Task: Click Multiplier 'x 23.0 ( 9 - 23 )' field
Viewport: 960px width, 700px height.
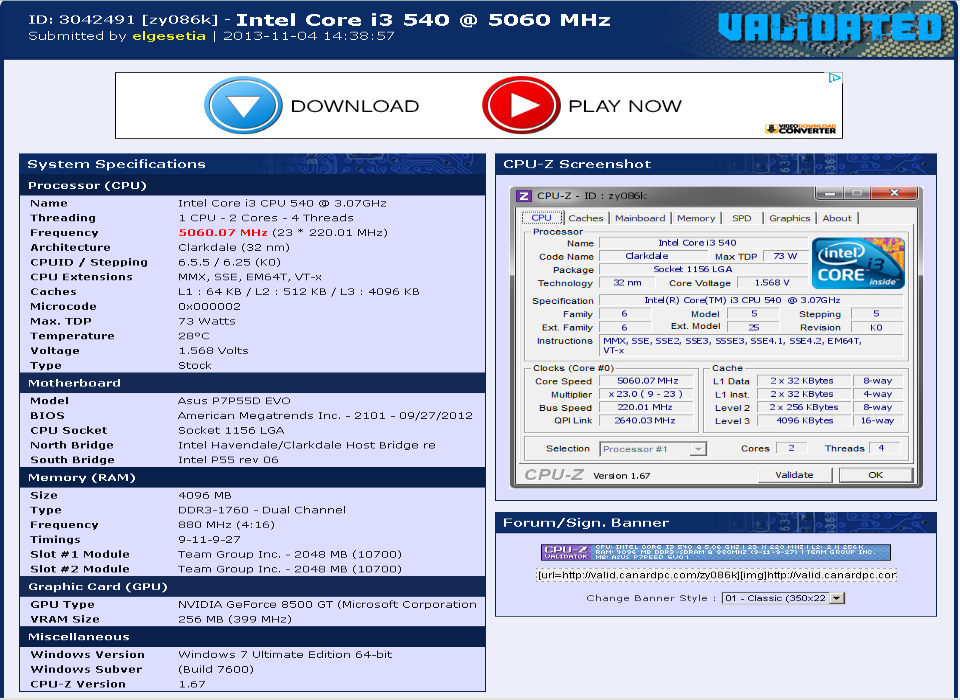Action: click(x=647, y=394)
